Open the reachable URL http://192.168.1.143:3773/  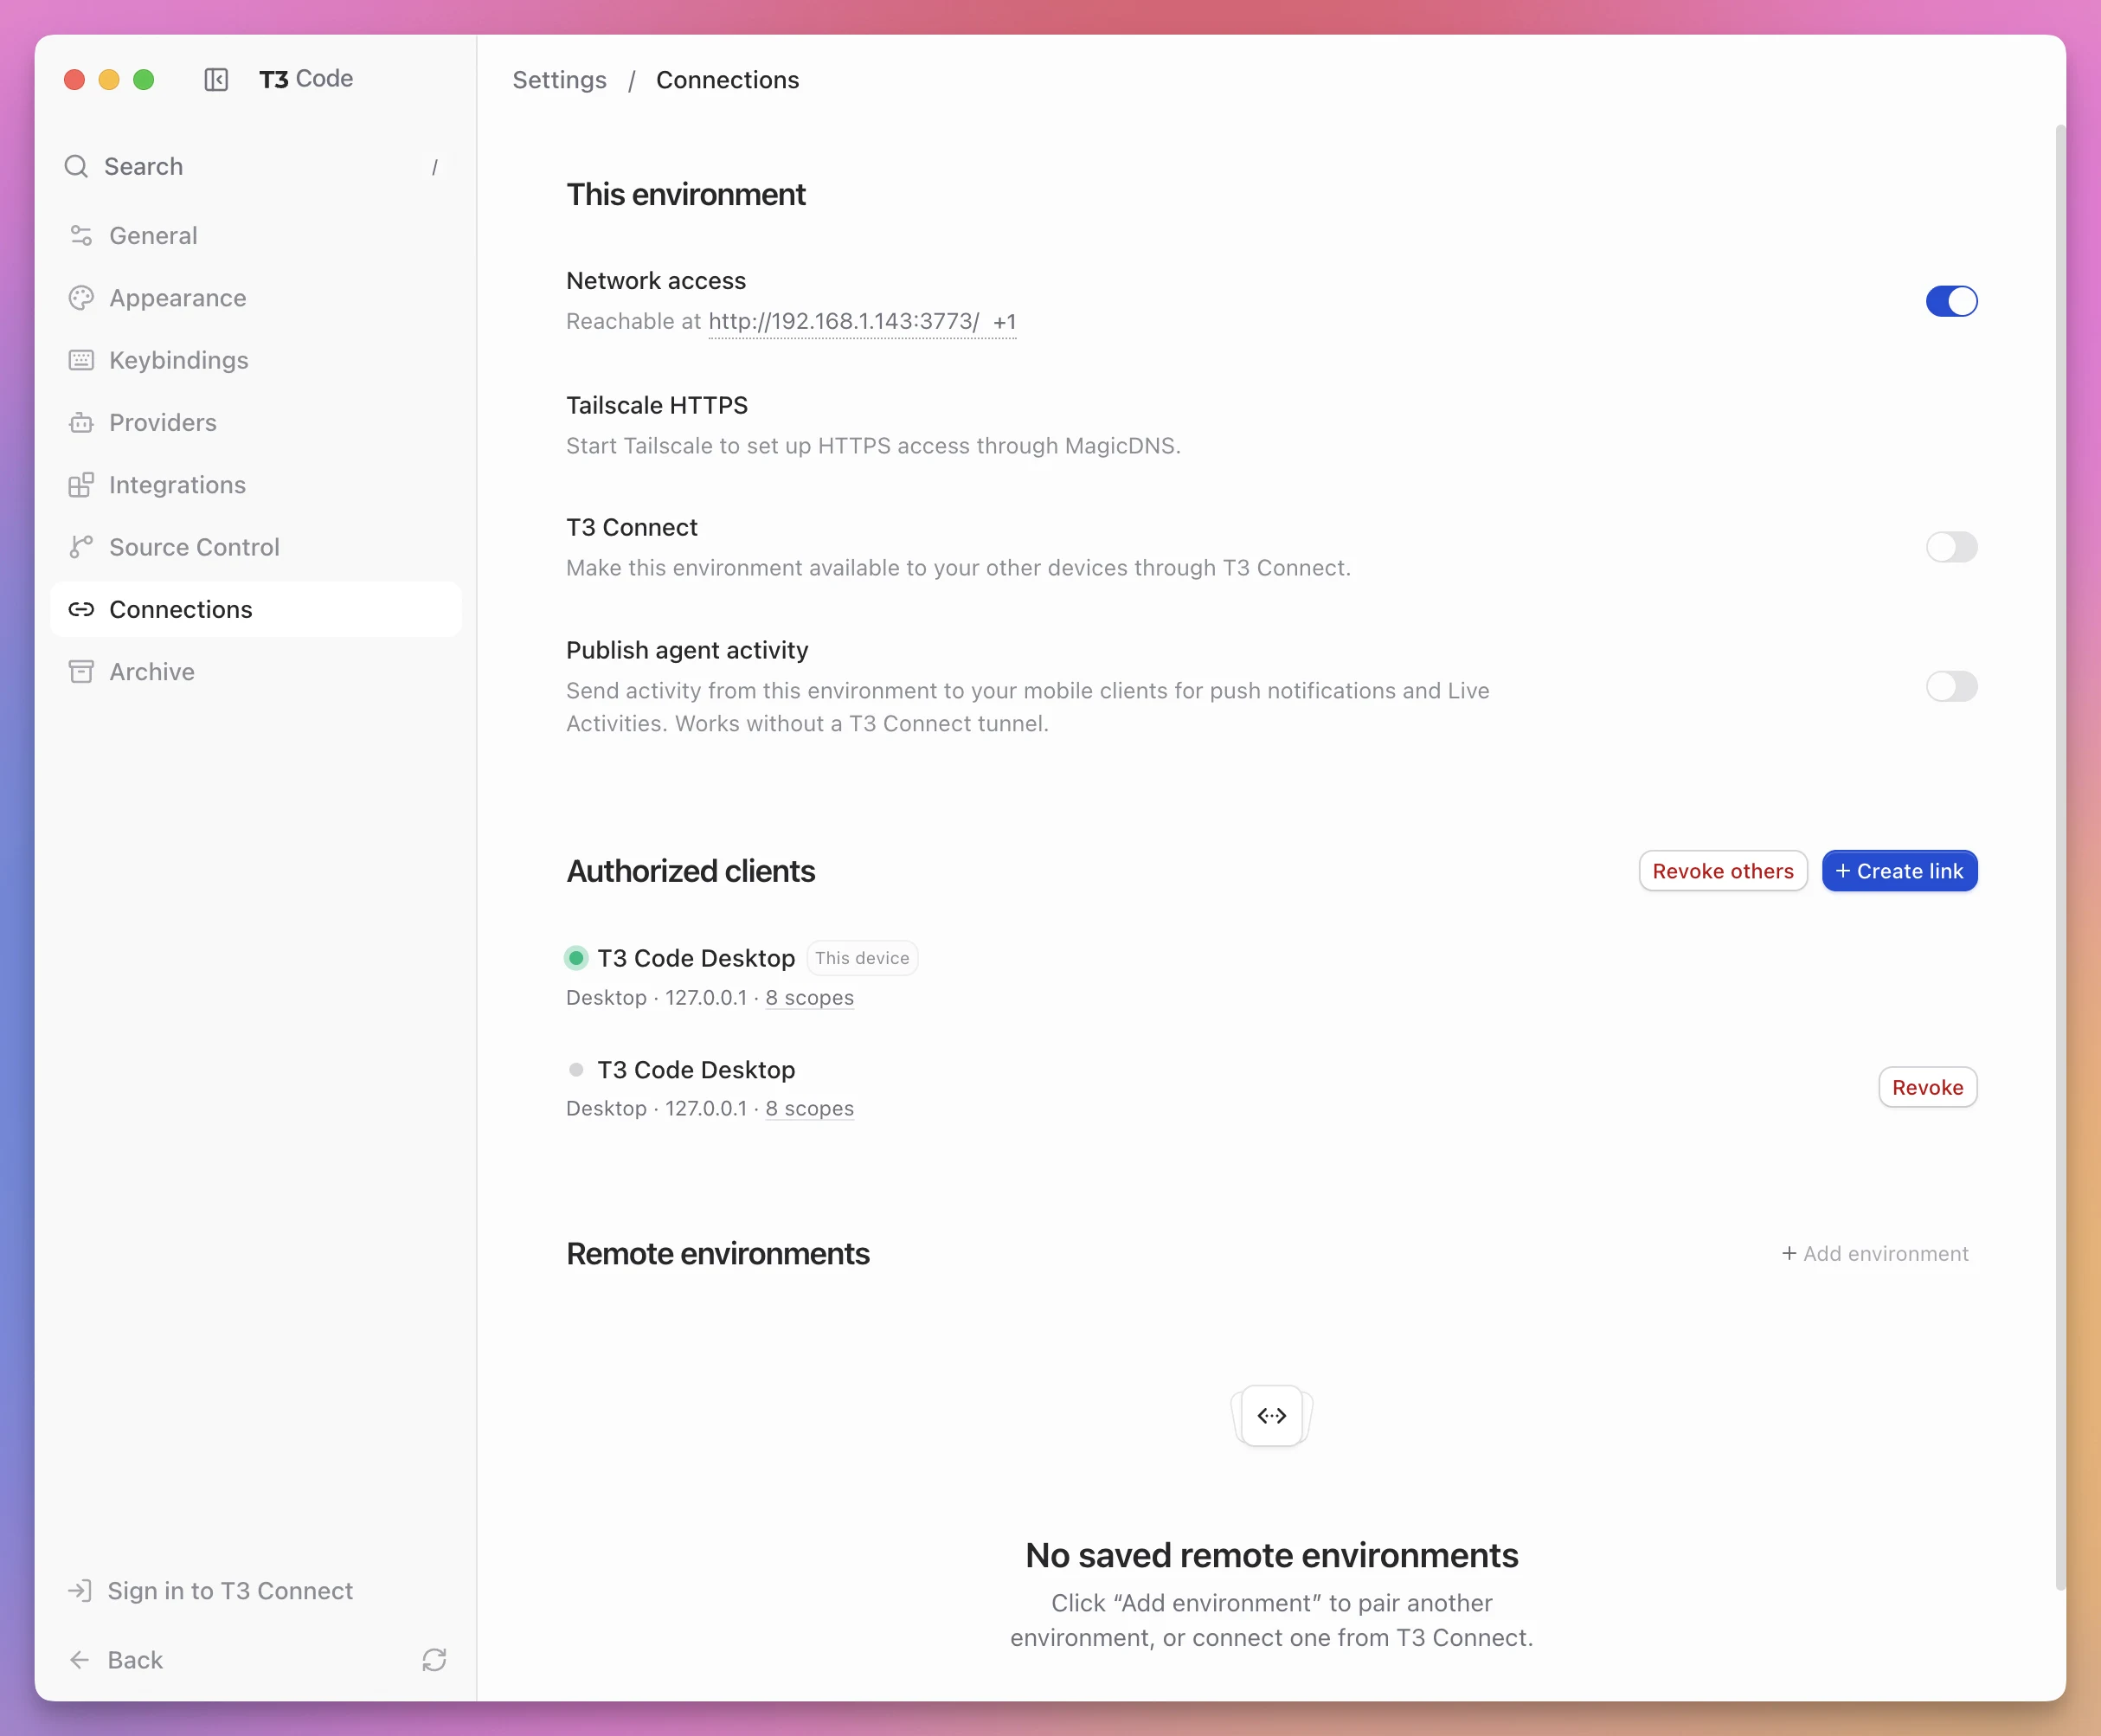pos(844,322)
